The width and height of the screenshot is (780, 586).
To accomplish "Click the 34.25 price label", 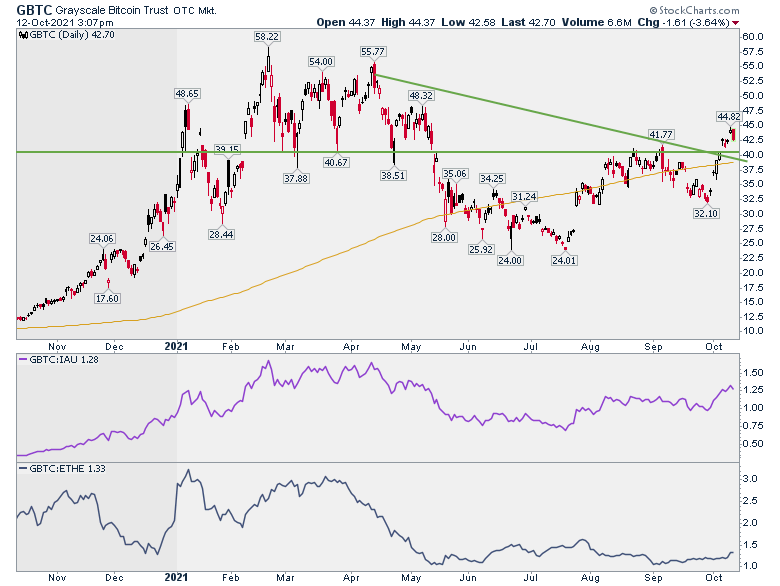I will (492, 178).
